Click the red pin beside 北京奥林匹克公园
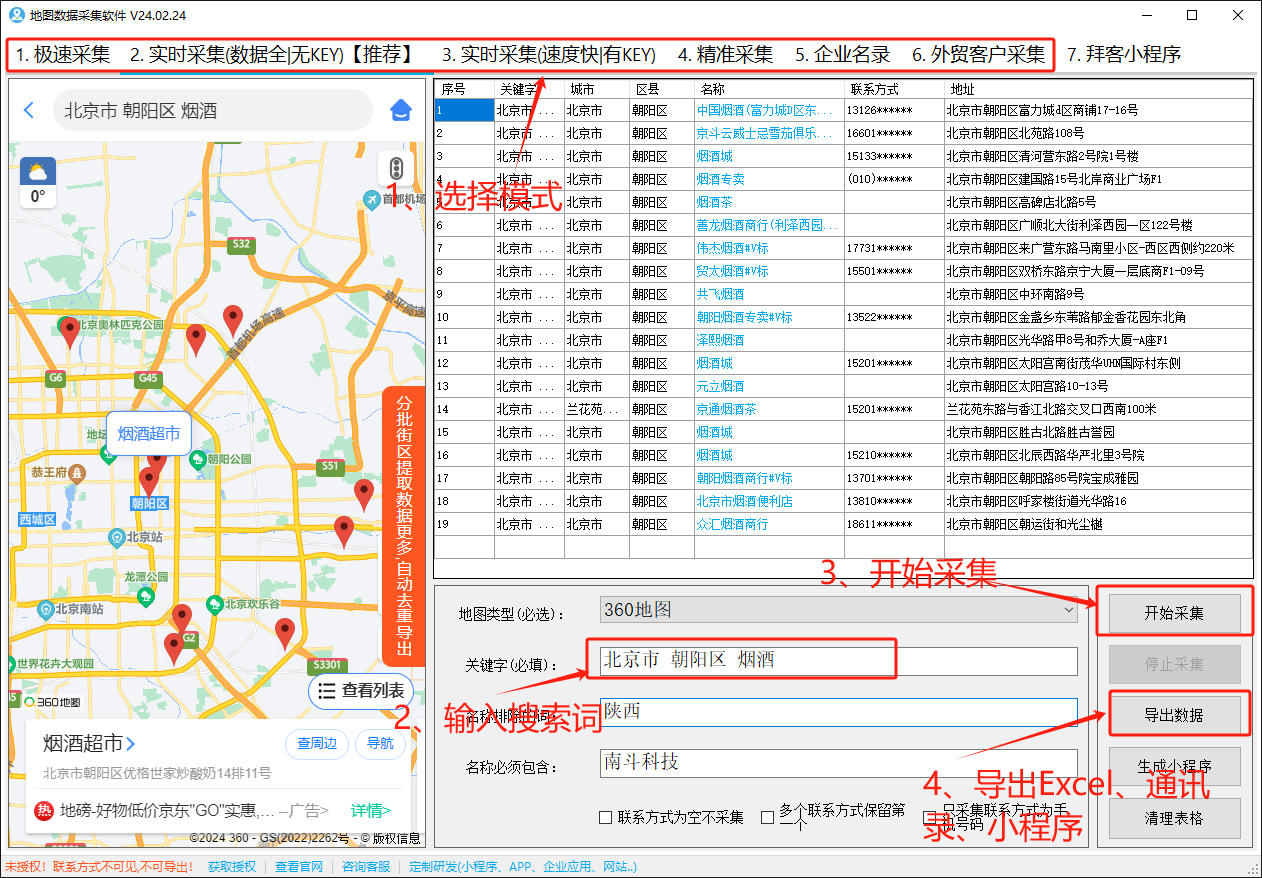Image resolution: width=1262 pixels, height=878 pixels. coord(70,331)
